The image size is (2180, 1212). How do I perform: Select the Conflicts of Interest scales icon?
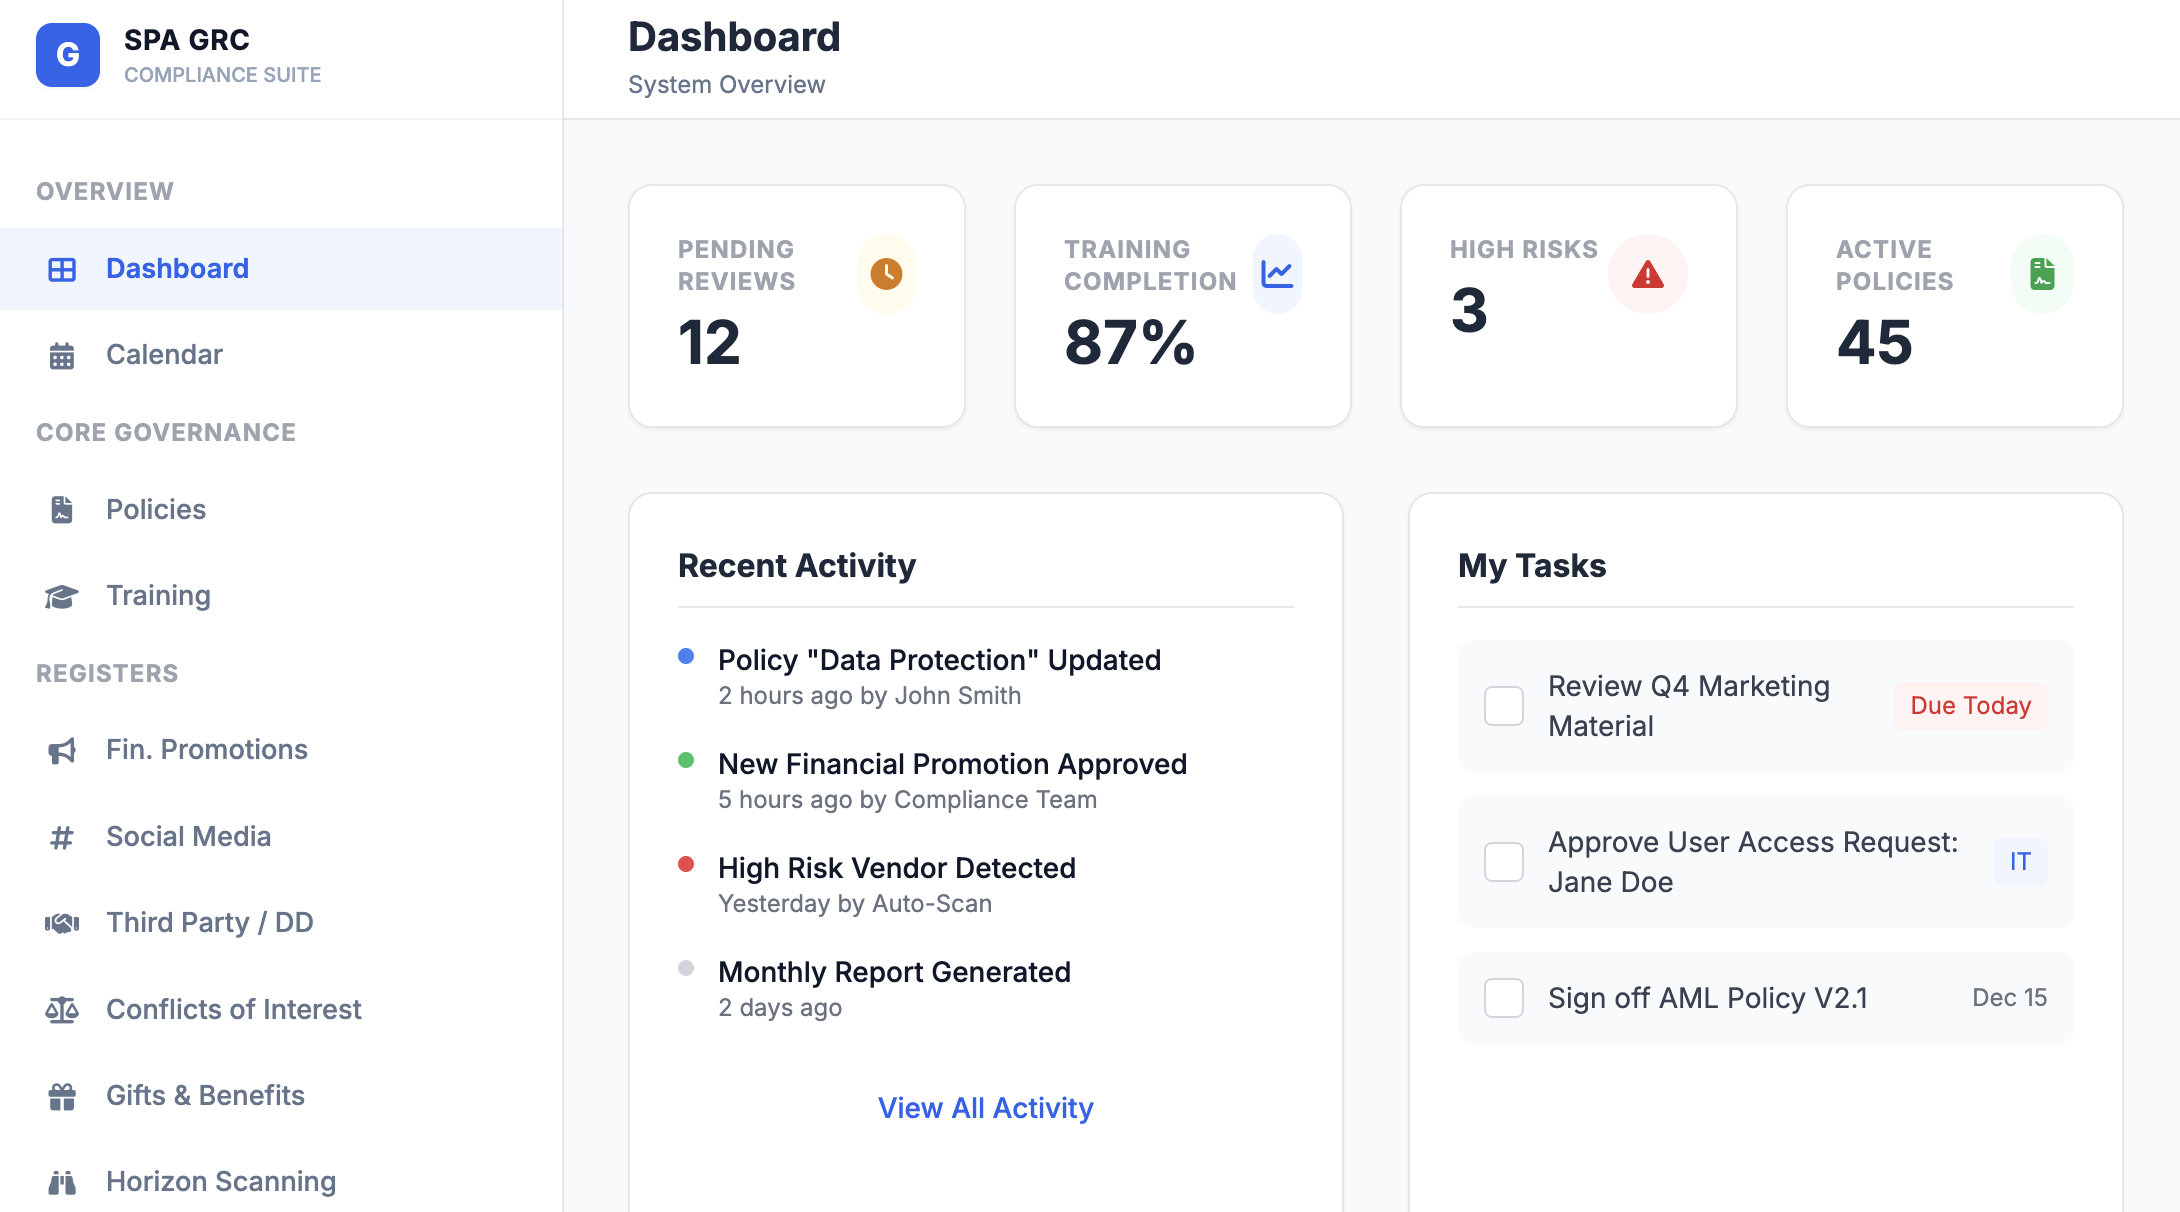coord(62,1009)
